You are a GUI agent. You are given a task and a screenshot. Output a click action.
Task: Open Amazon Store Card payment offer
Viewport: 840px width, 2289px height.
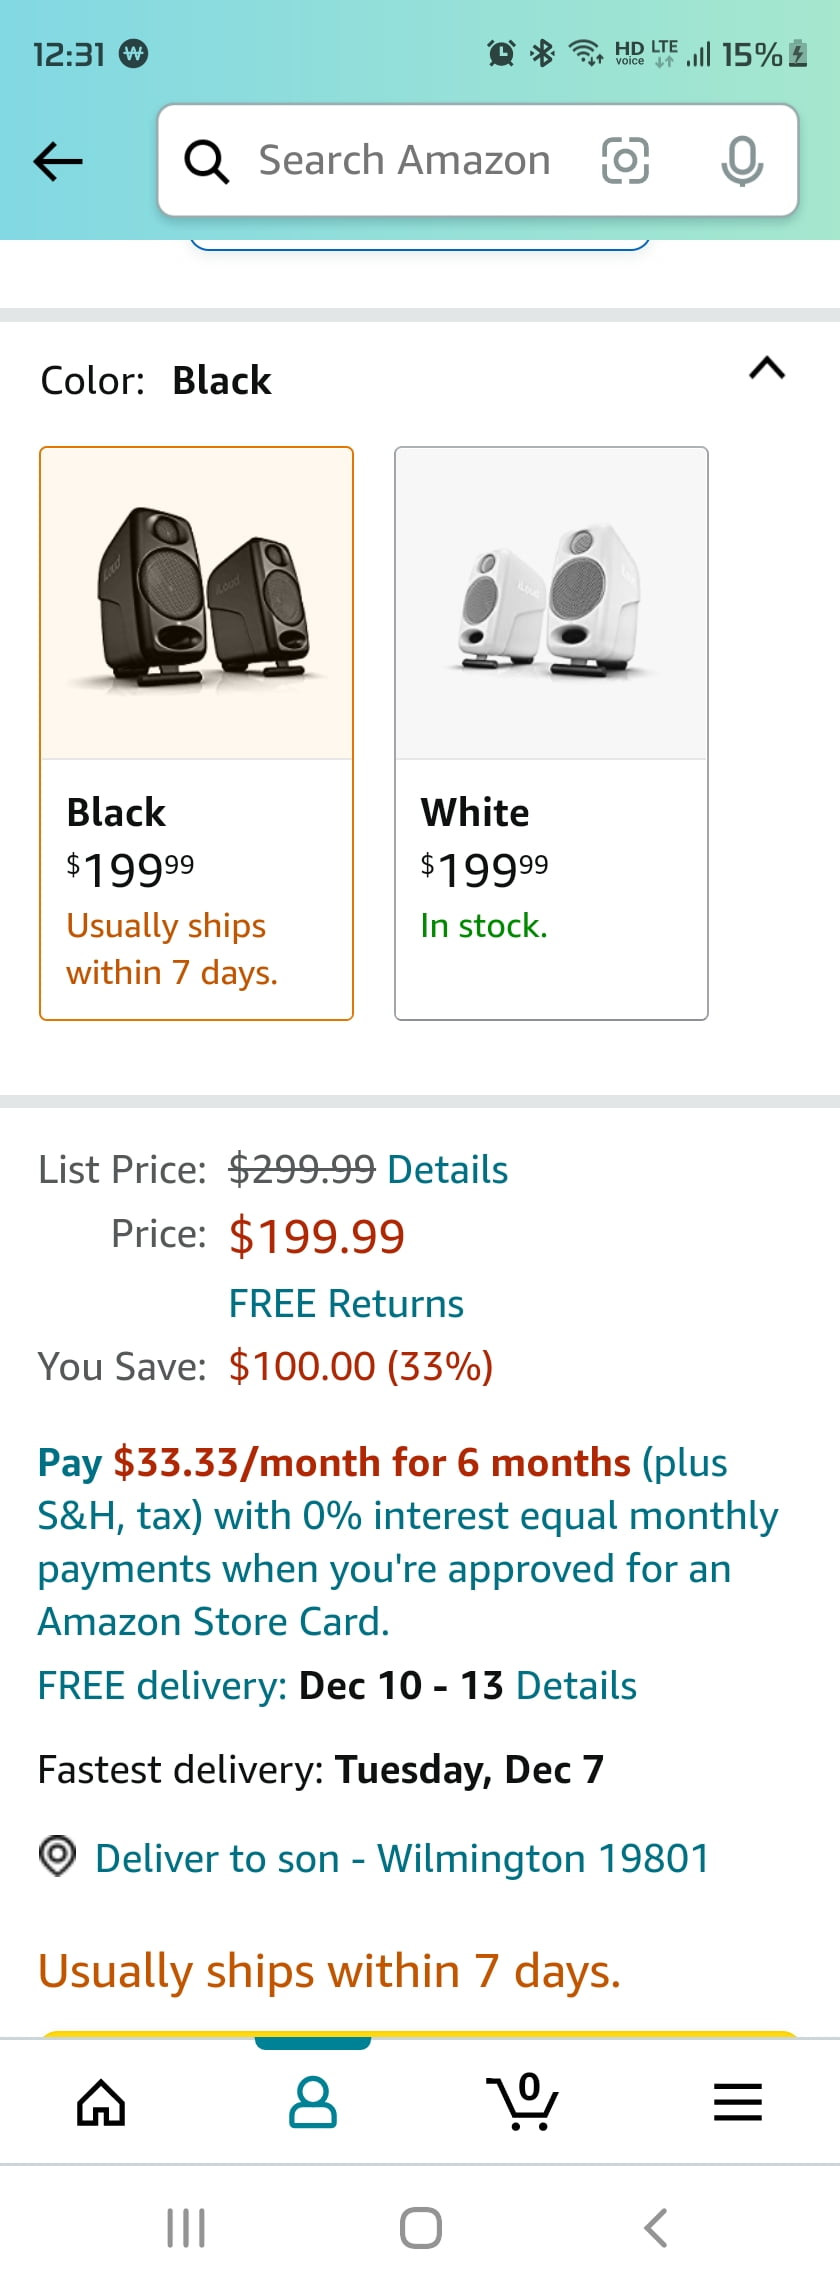tap(408, 1542)
